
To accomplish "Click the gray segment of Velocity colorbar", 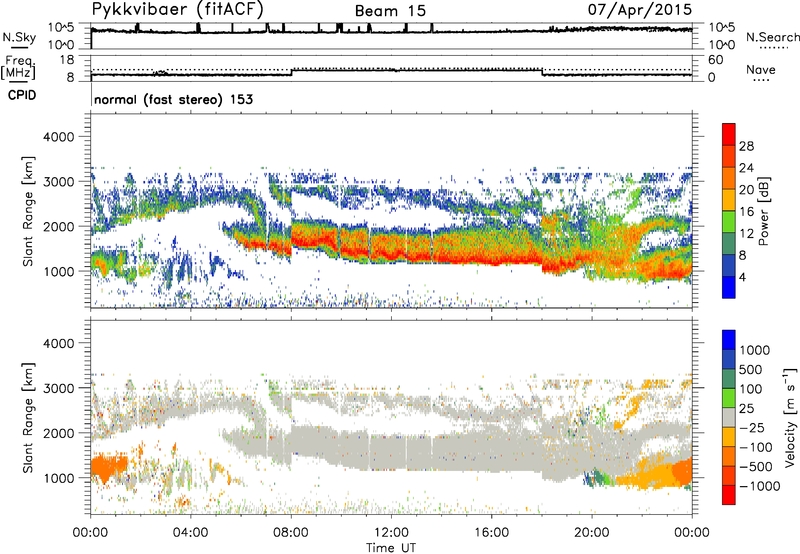I will click(729, 417).
